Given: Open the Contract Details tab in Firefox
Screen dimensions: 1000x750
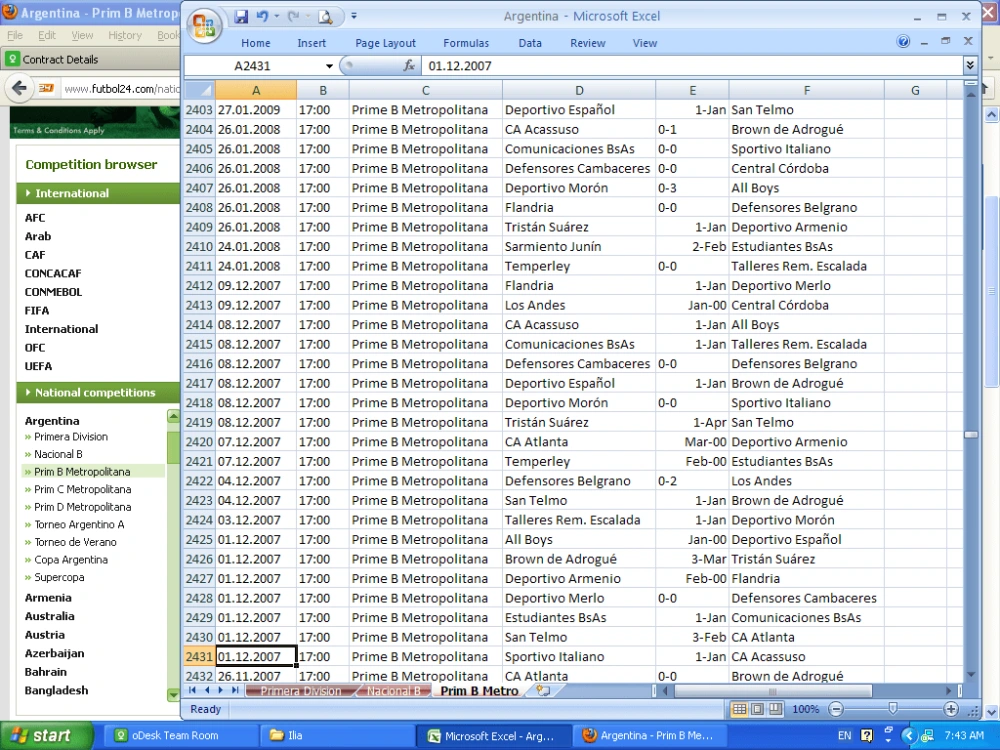Looking at the screenshot, I should coord(59,59).
